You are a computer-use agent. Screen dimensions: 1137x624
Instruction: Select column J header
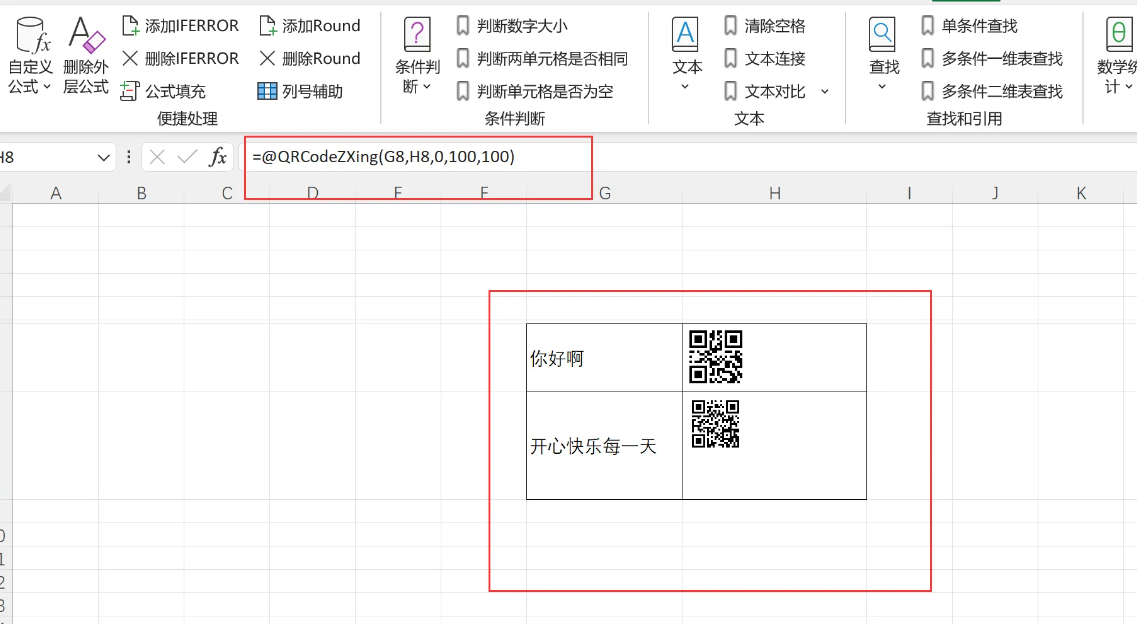tap(995, 193)
